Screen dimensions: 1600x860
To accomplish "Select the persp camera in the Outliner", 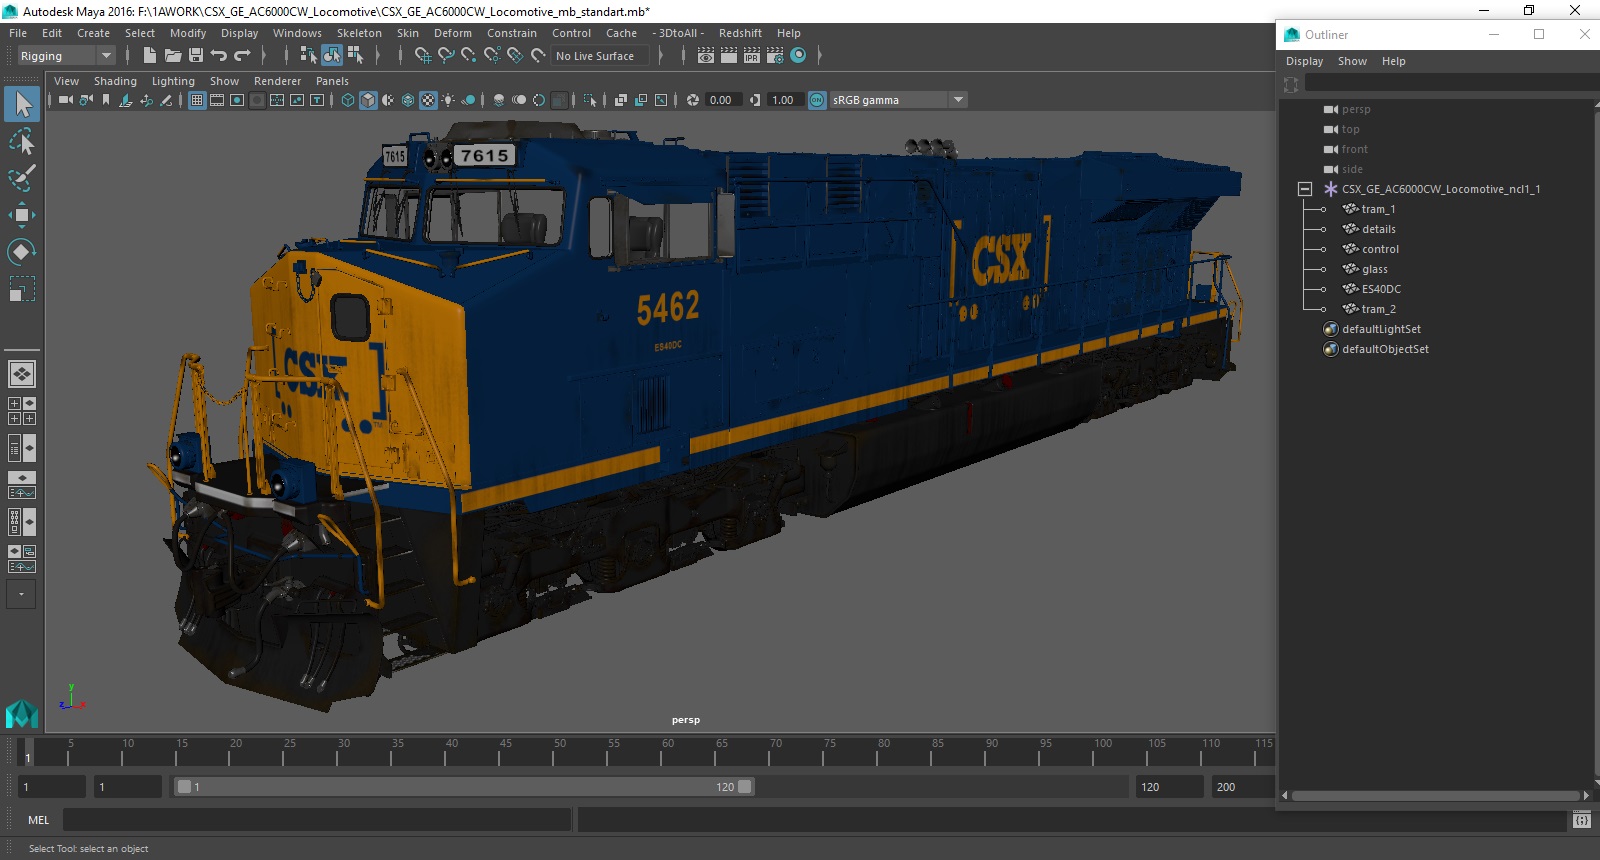I will [x=1355, y=109].
